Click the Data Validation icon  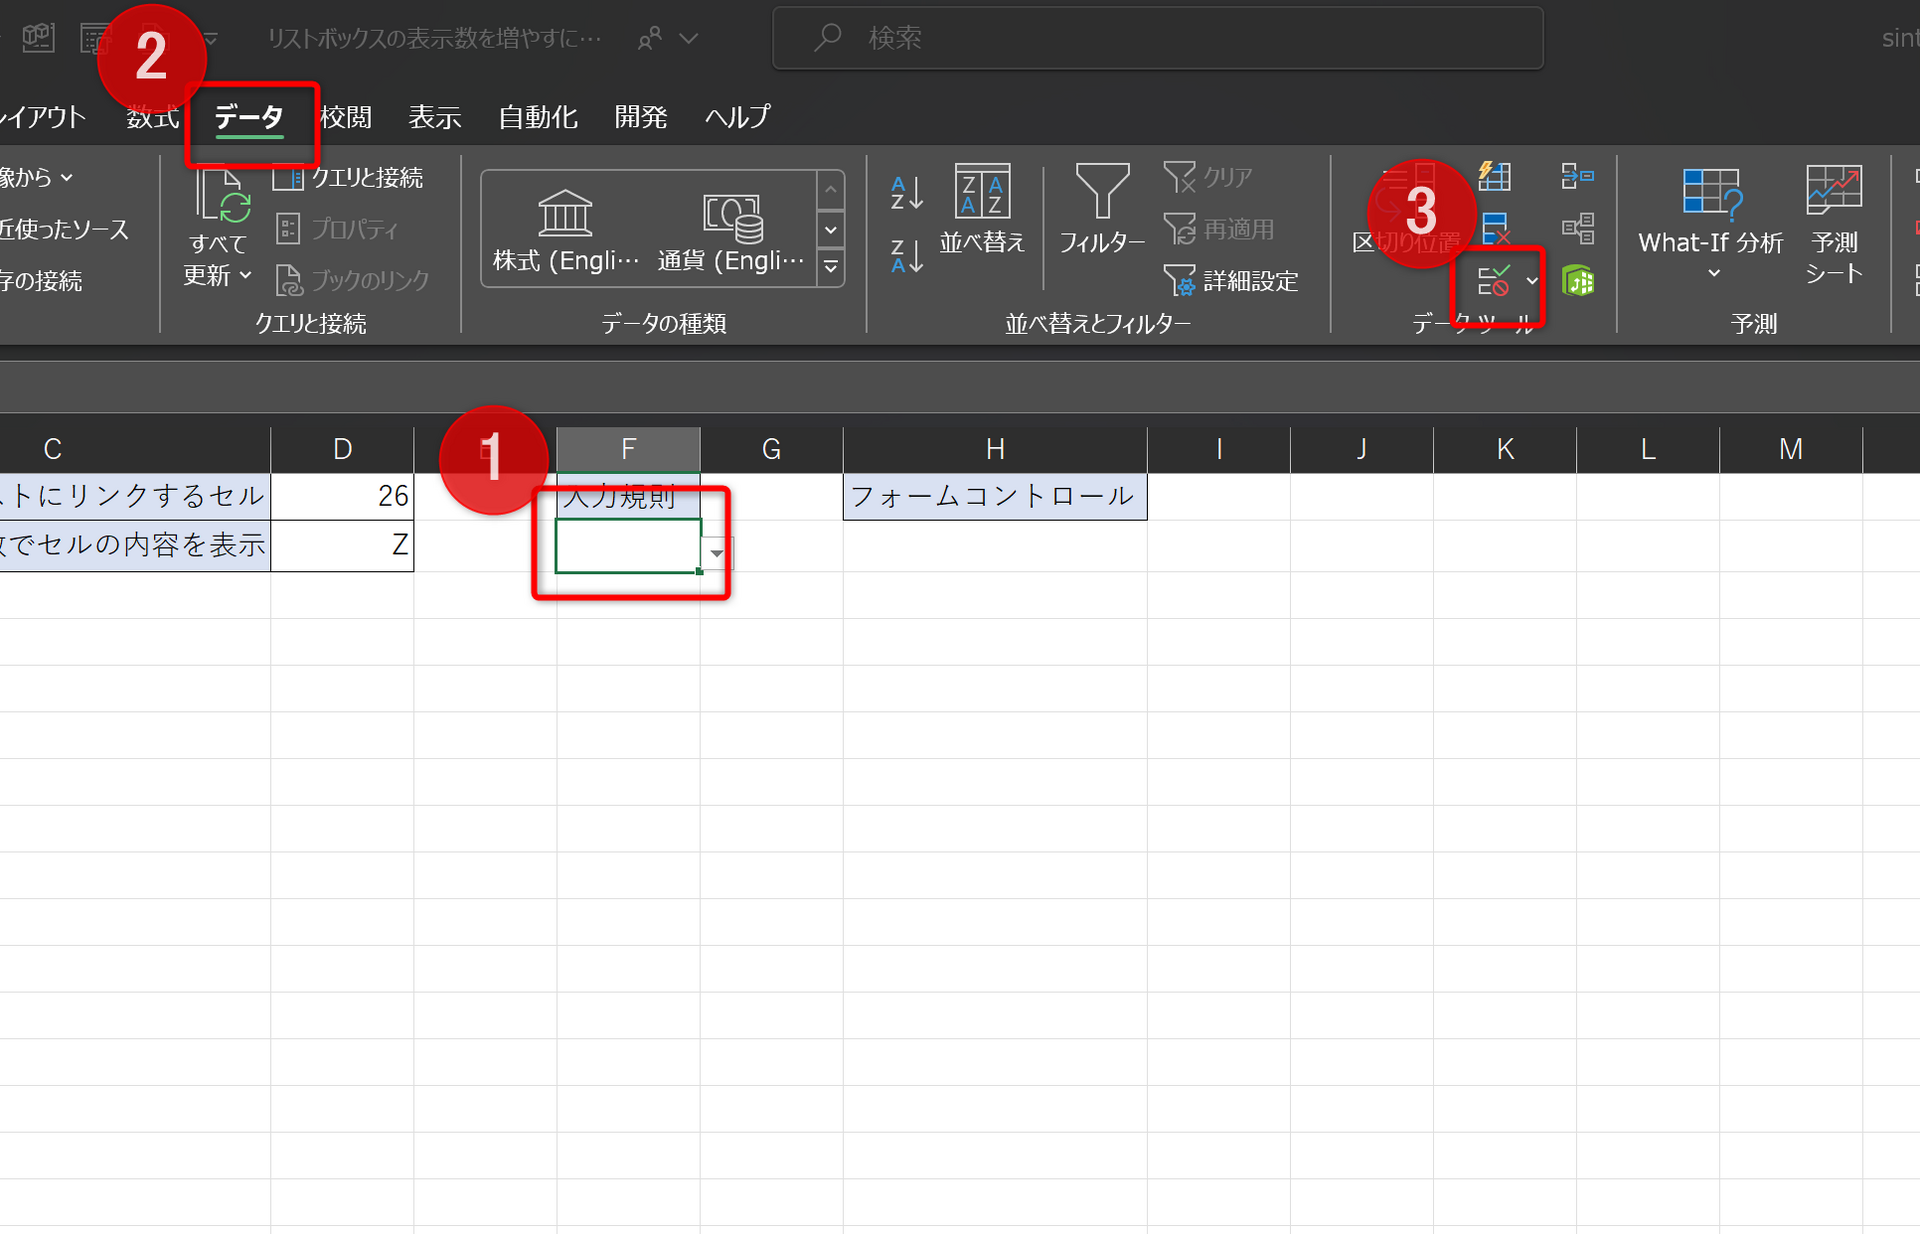[1494, 282]
